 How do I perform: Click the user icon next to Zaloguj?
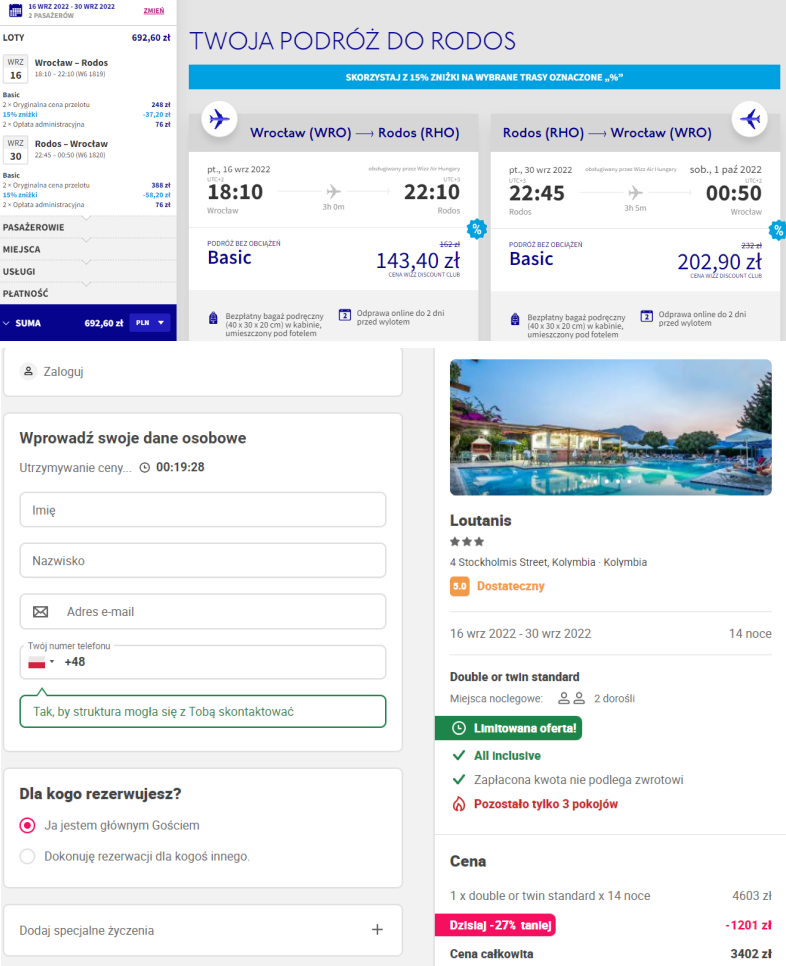pos(28,371)
